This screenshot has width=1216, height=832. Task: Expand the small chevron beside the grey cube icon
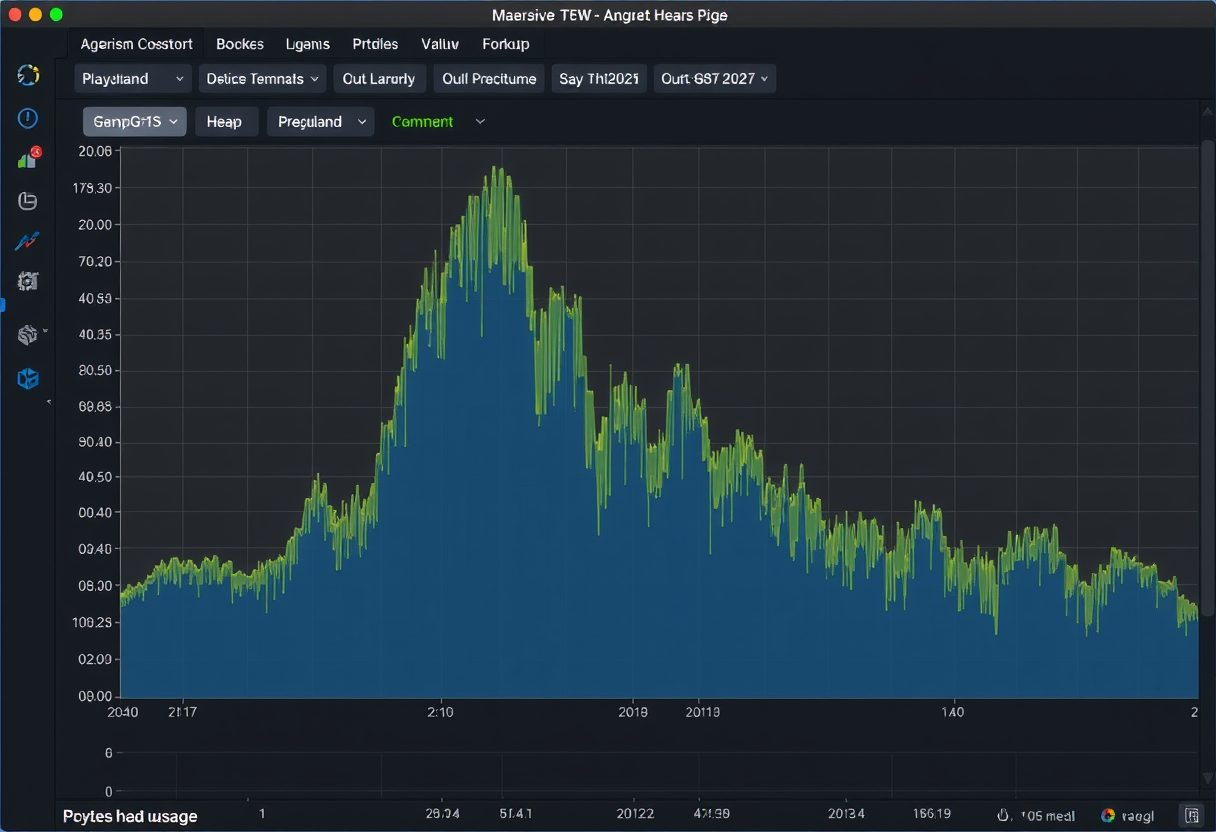coord(46,330)
